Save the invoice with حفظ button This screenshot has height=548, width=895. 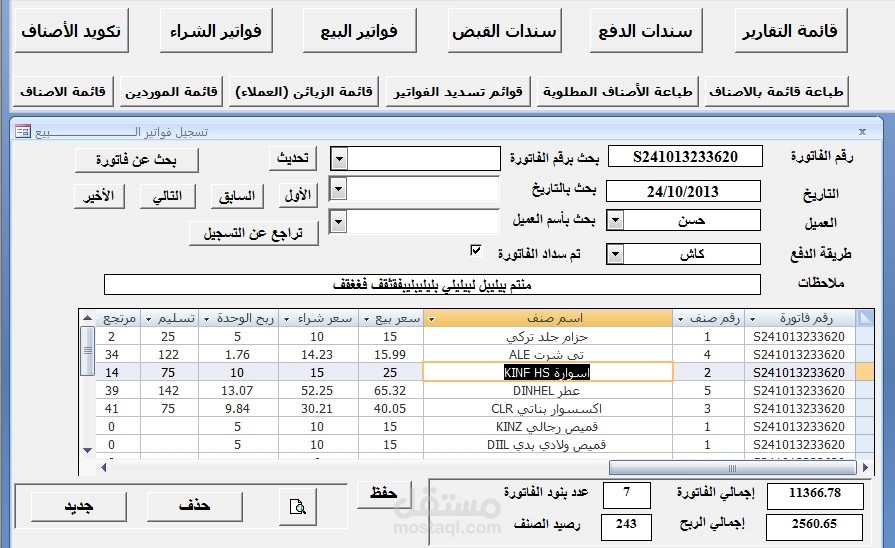pyautogui.click(x=384, y=493)
